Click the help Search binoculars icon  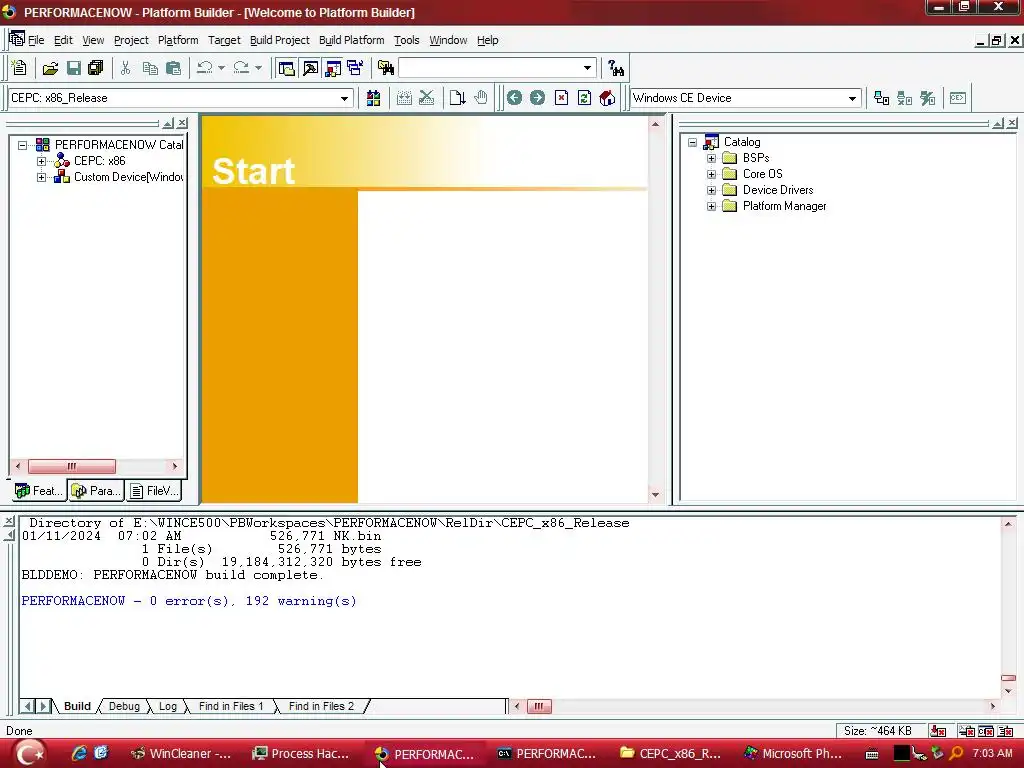(616, 68)
